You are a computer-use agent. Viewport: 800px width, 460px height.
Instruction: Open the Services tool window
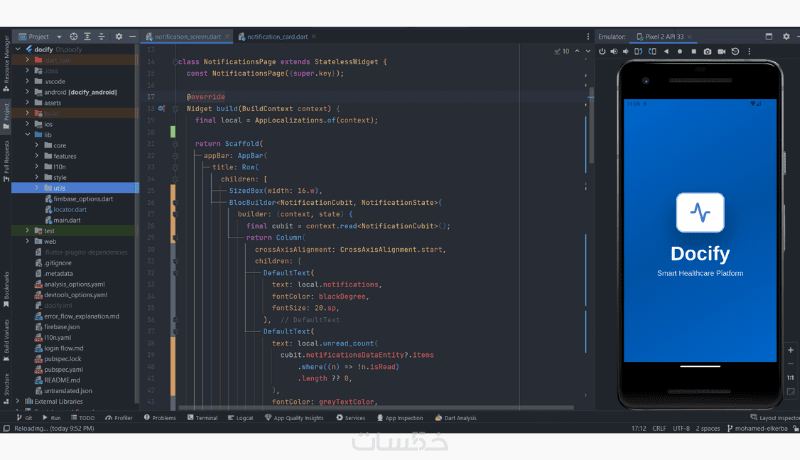pos(351,418)
